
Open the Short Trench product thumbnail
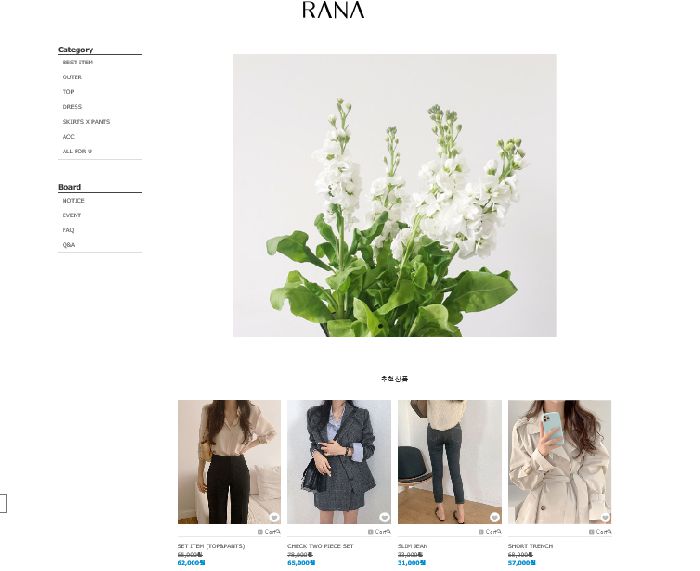(x=559, y=462)
